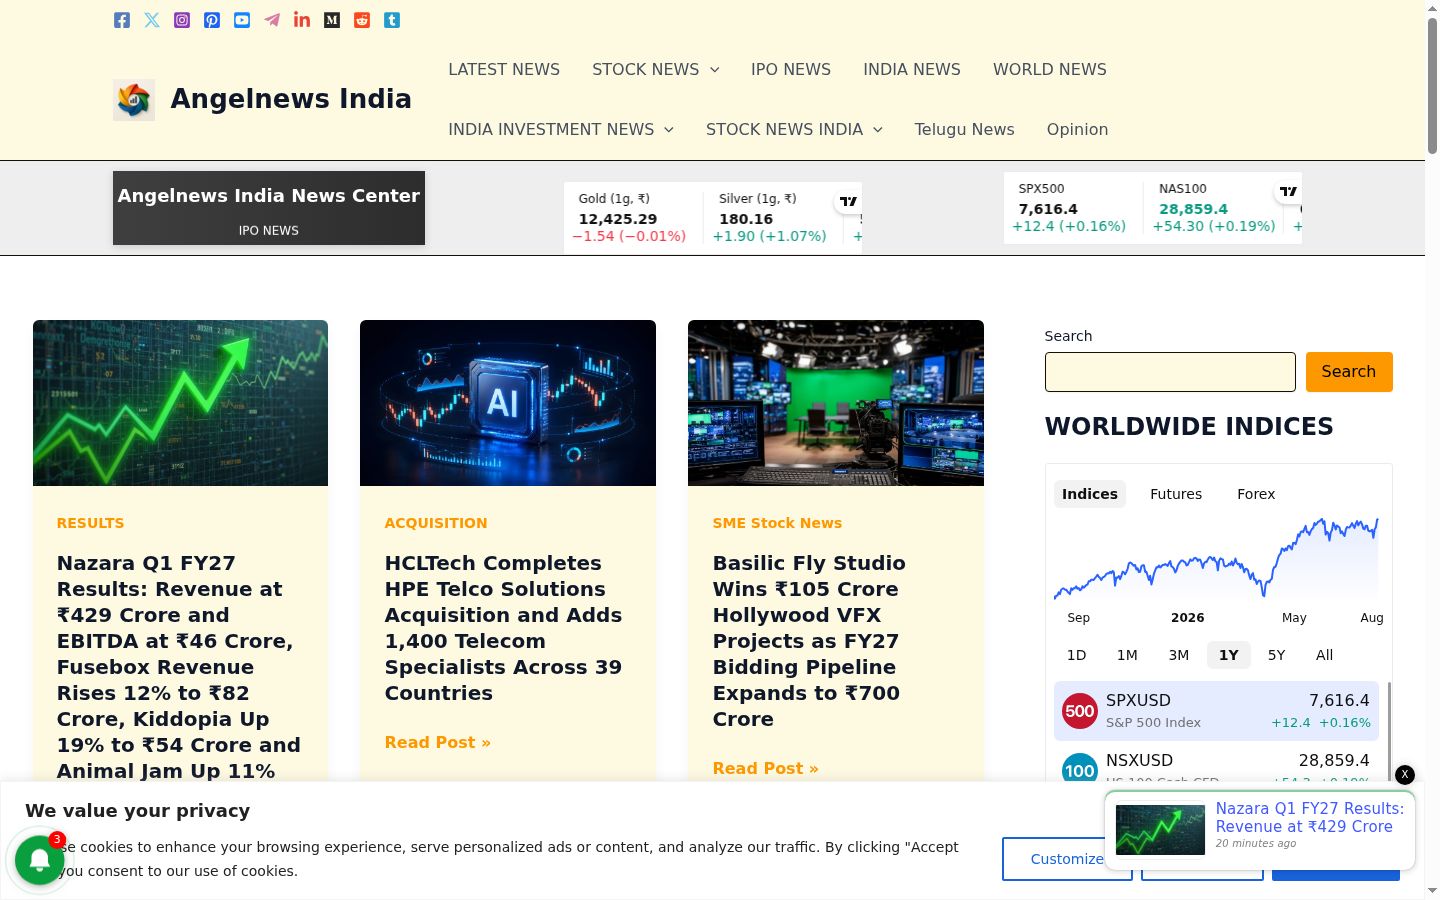The width and height of the screenshot is (1440, 900).
Task: Open the Instagram social link
Action: click(x=182, y=20)
